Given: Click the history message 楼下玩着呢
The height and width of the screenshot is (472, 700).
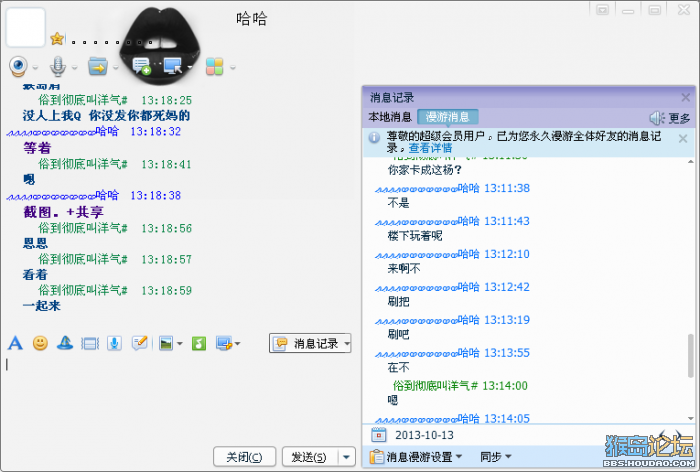Looking at the screenshot, I should [x=415, y=236].
